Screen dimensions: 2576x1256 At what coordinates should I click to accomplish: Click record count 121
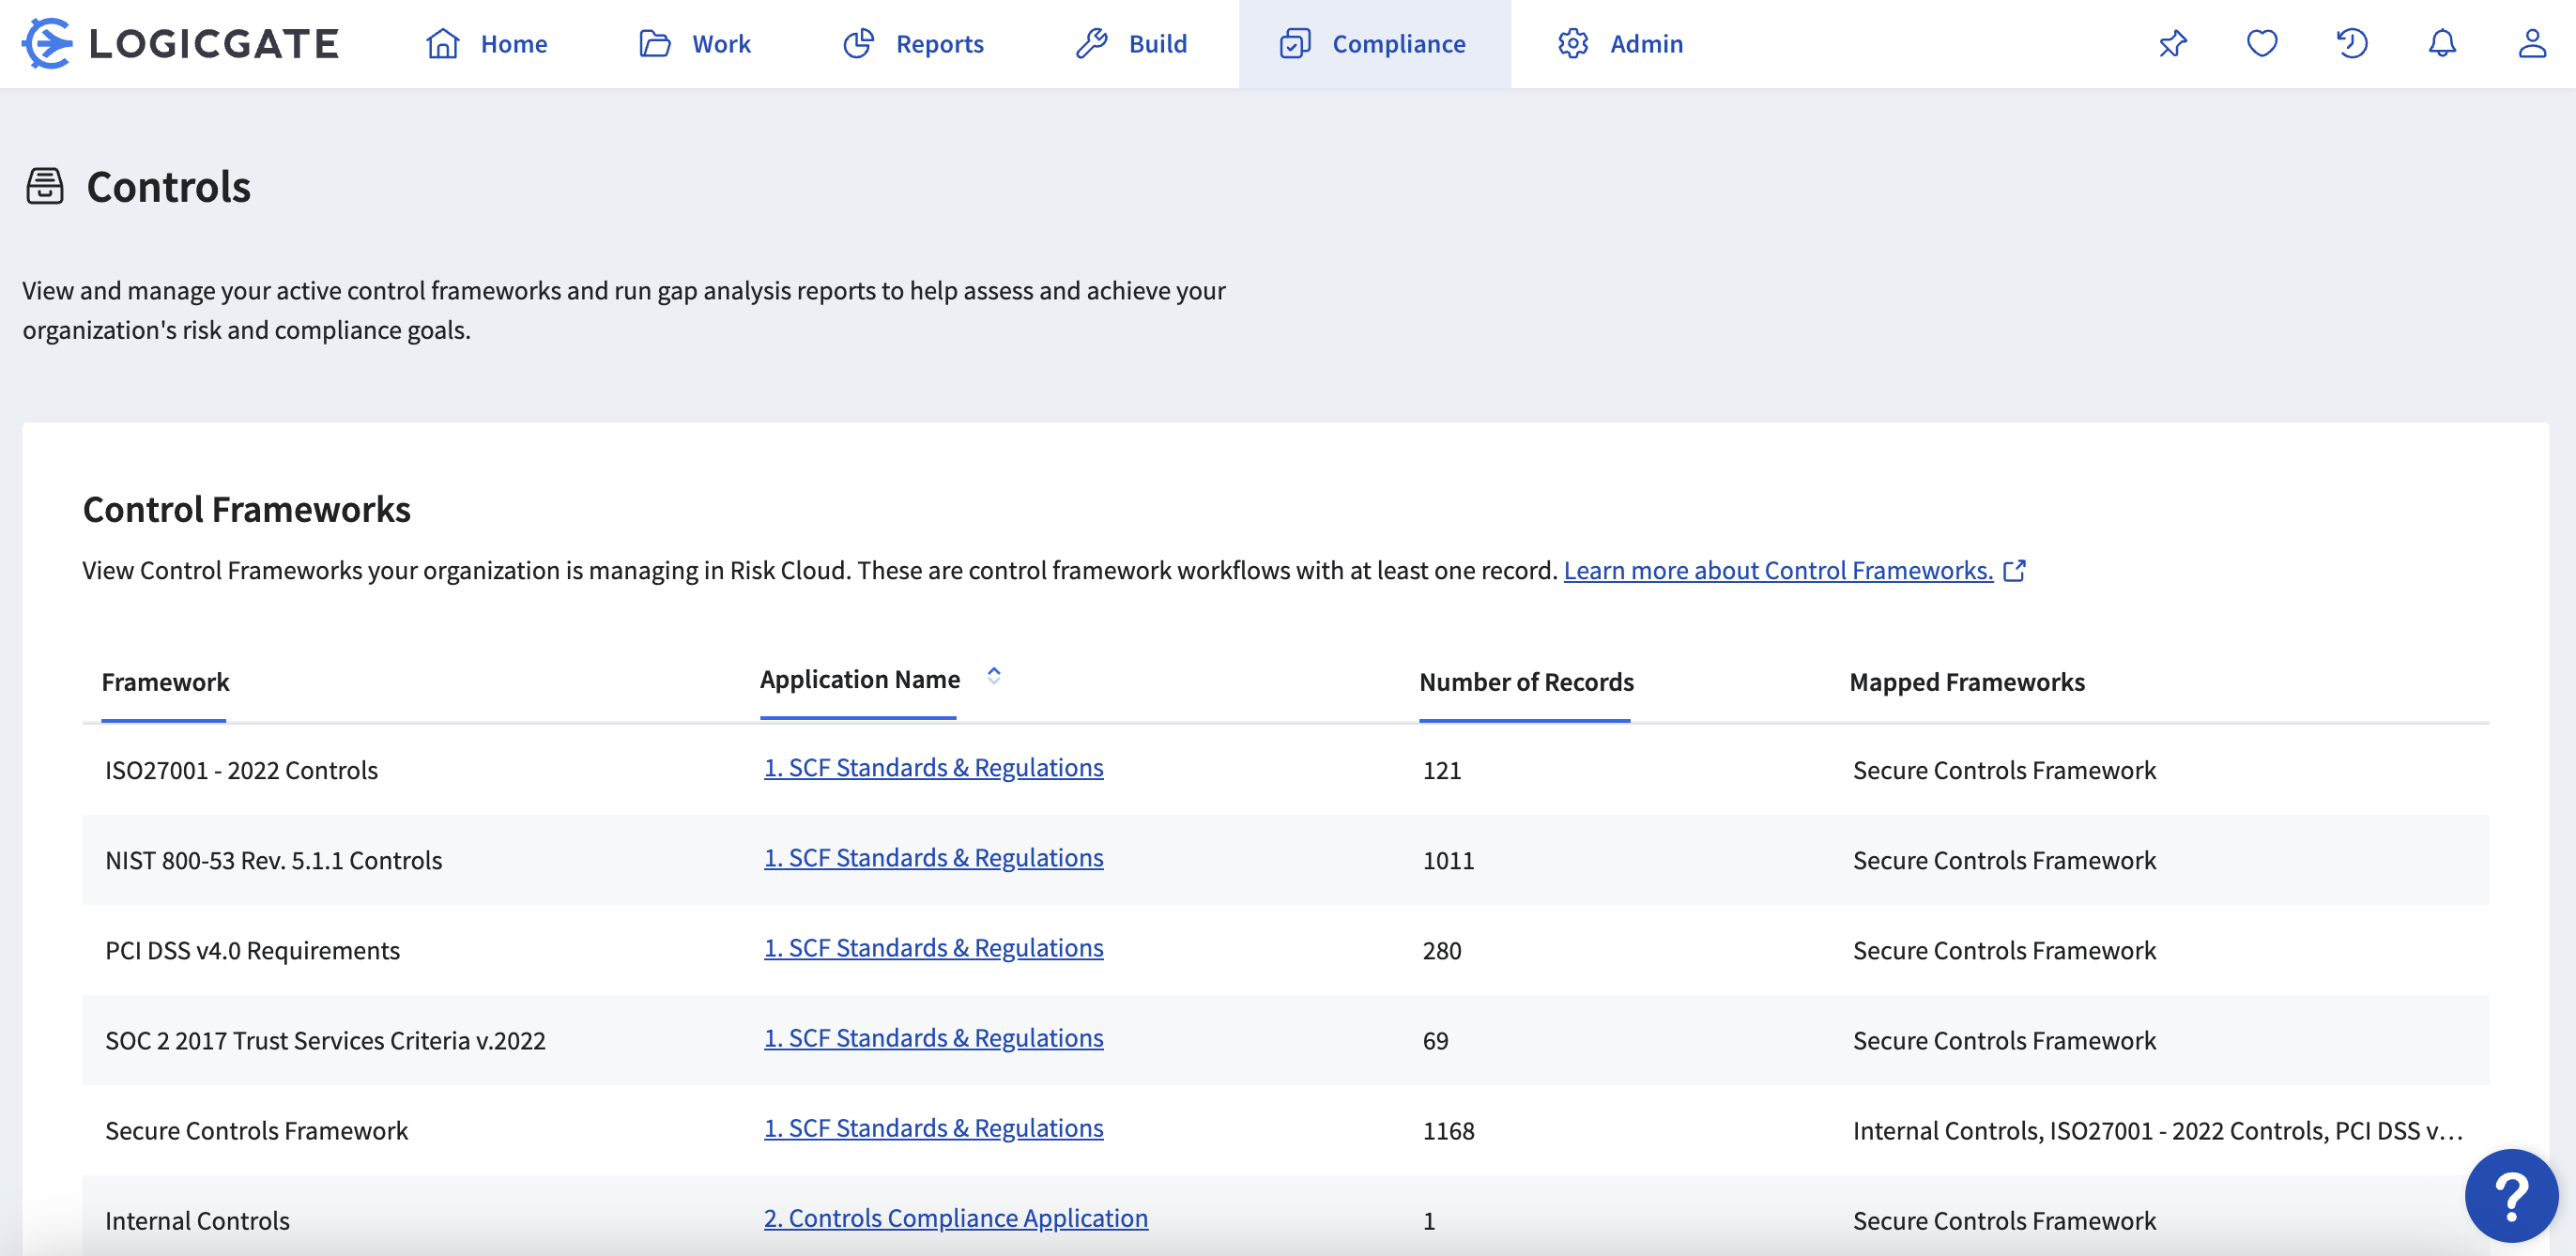point(1441,770)
